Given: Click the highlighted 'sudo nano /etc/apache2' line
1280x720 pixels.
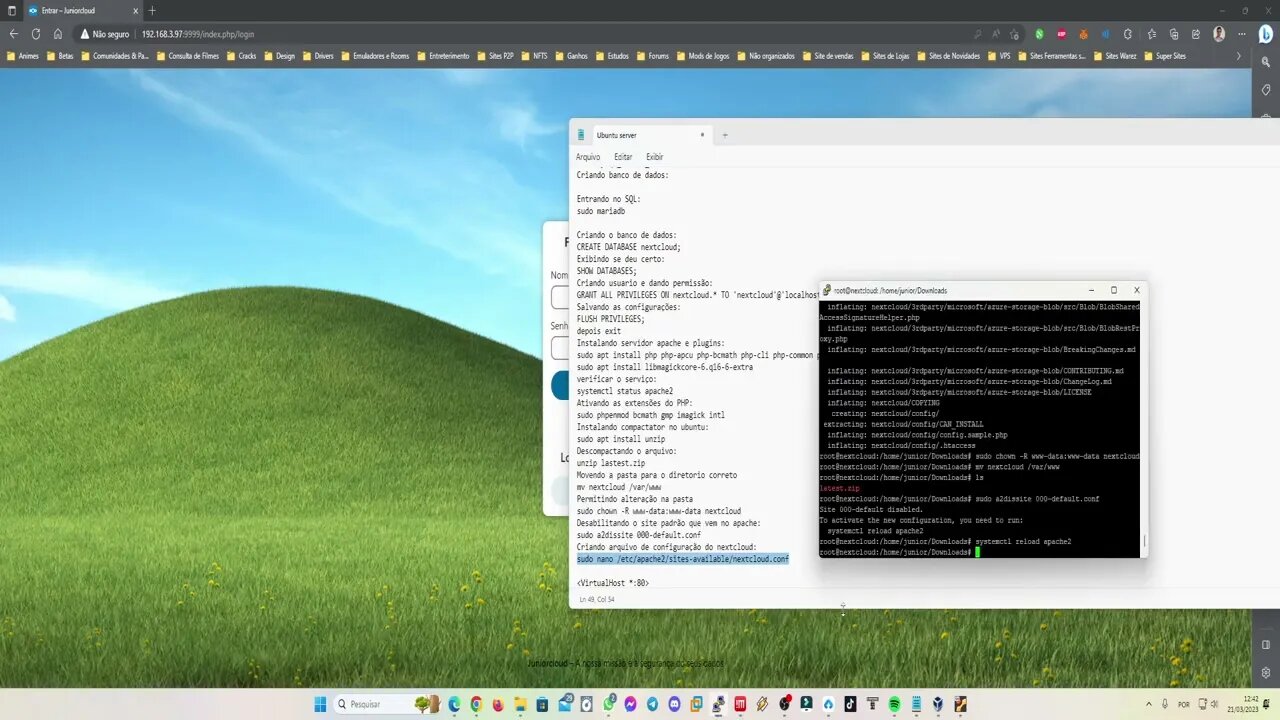Looking at the screenshot, I should coord(683,559).
